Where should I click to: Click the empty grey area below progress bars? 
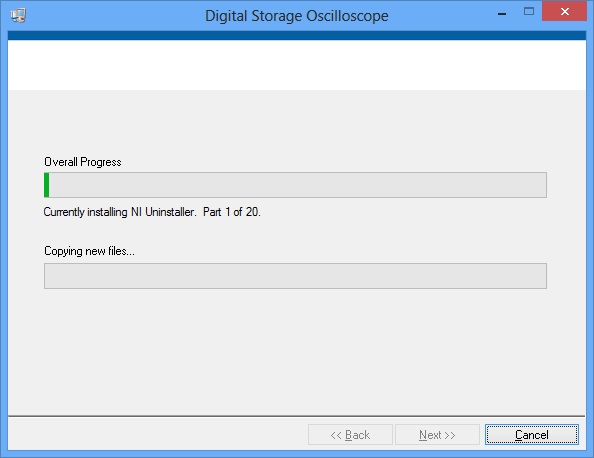point(297,350)
